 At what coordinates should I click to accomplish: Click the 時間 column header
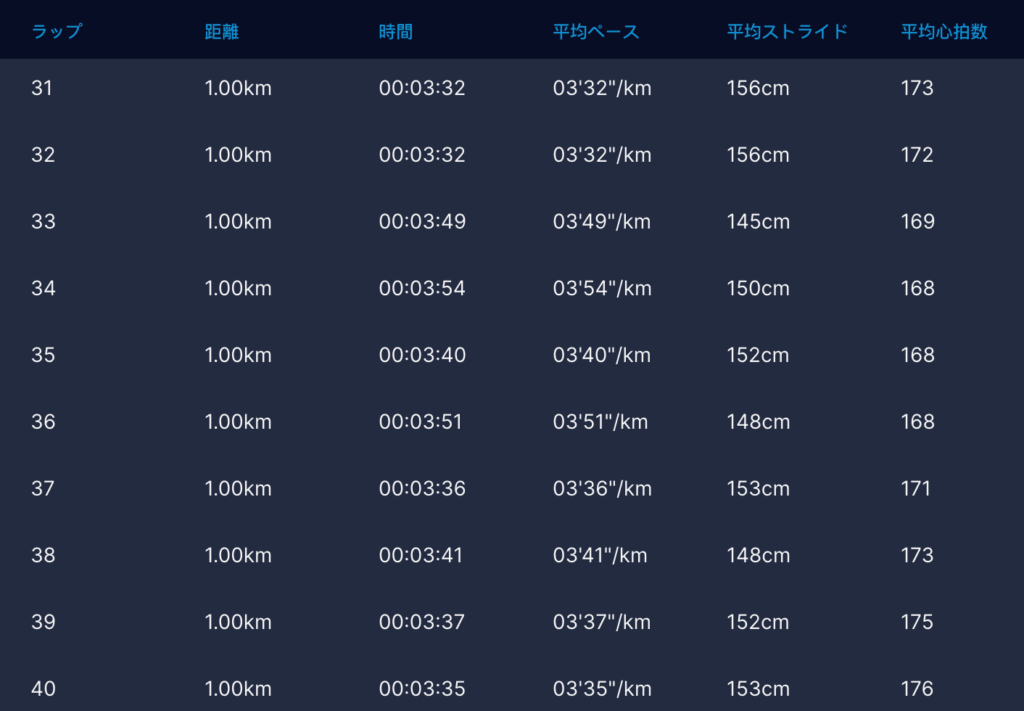coord(395,31)
